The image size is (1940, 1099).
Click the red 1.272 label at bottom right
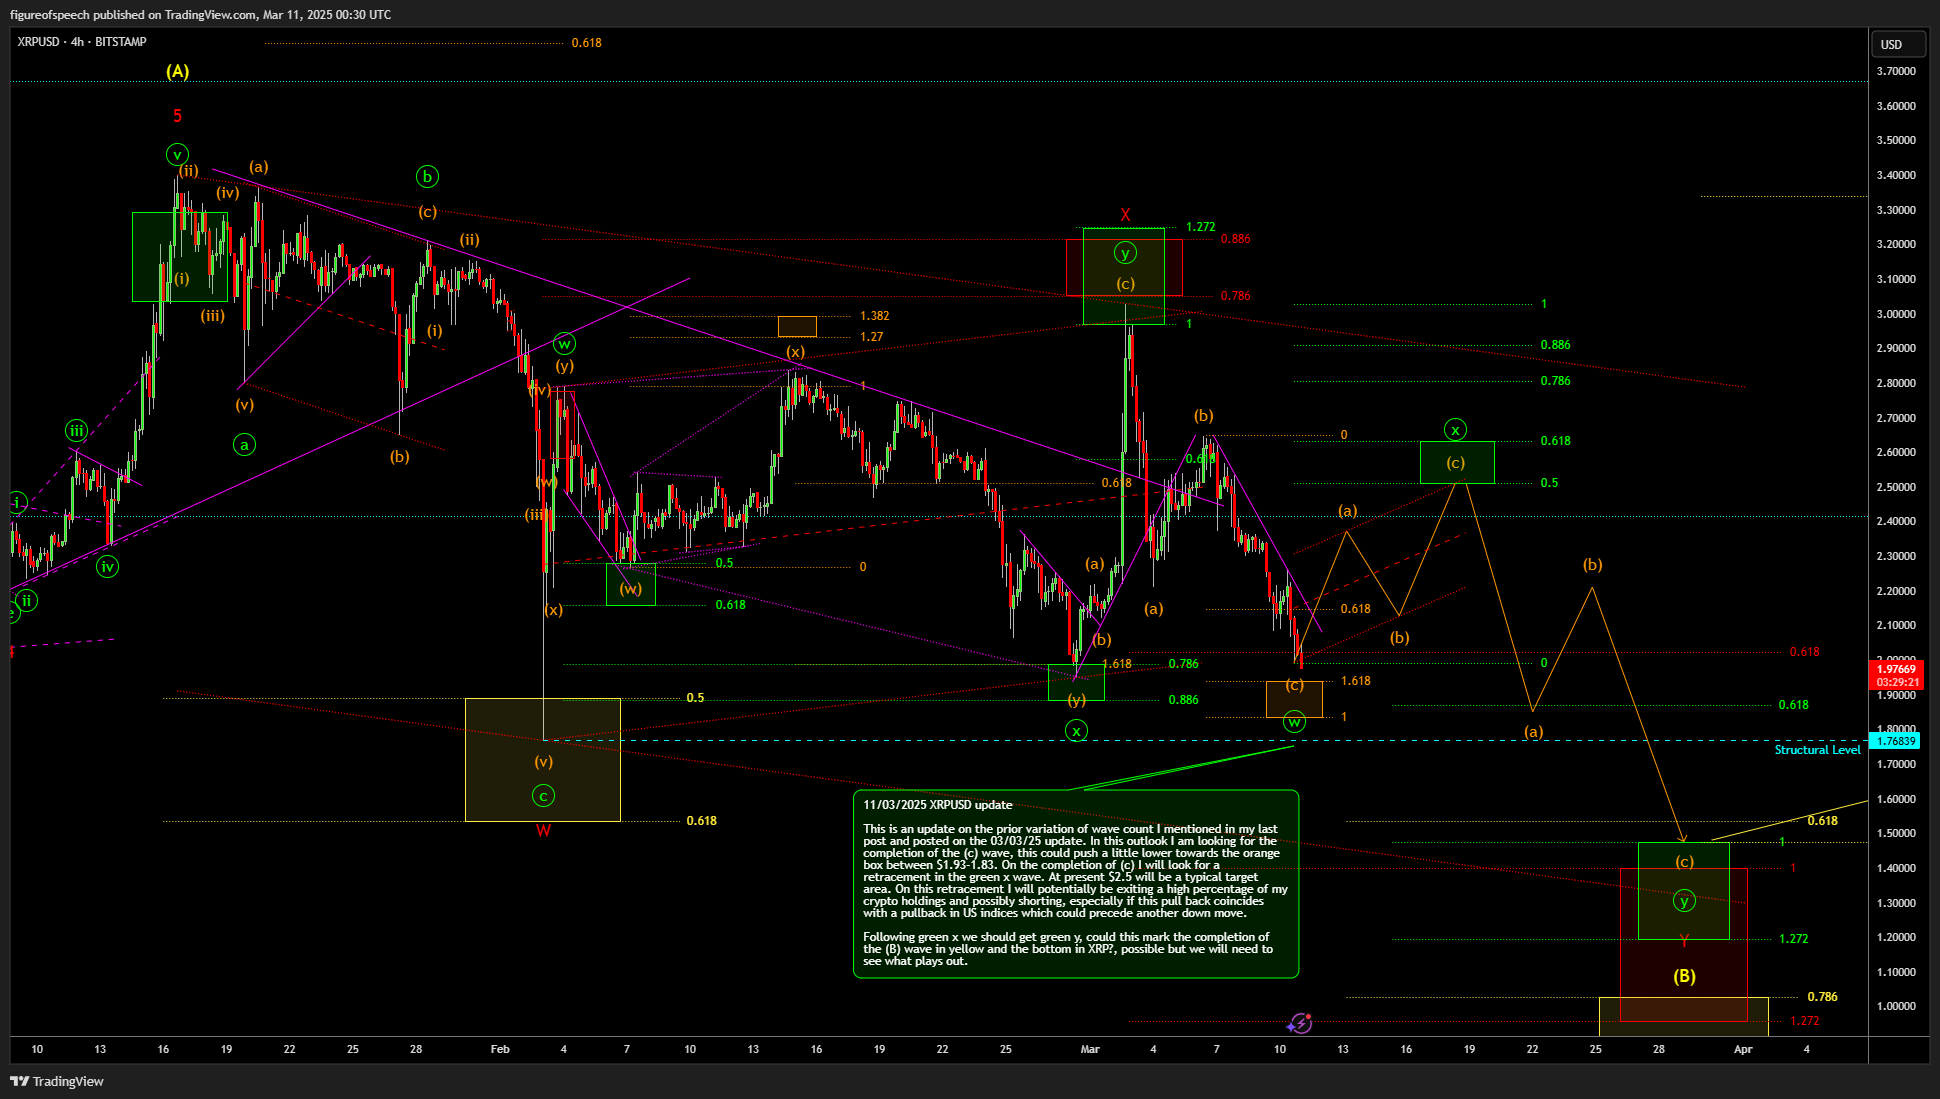pyautogui.click(x=1804, y=1021)
